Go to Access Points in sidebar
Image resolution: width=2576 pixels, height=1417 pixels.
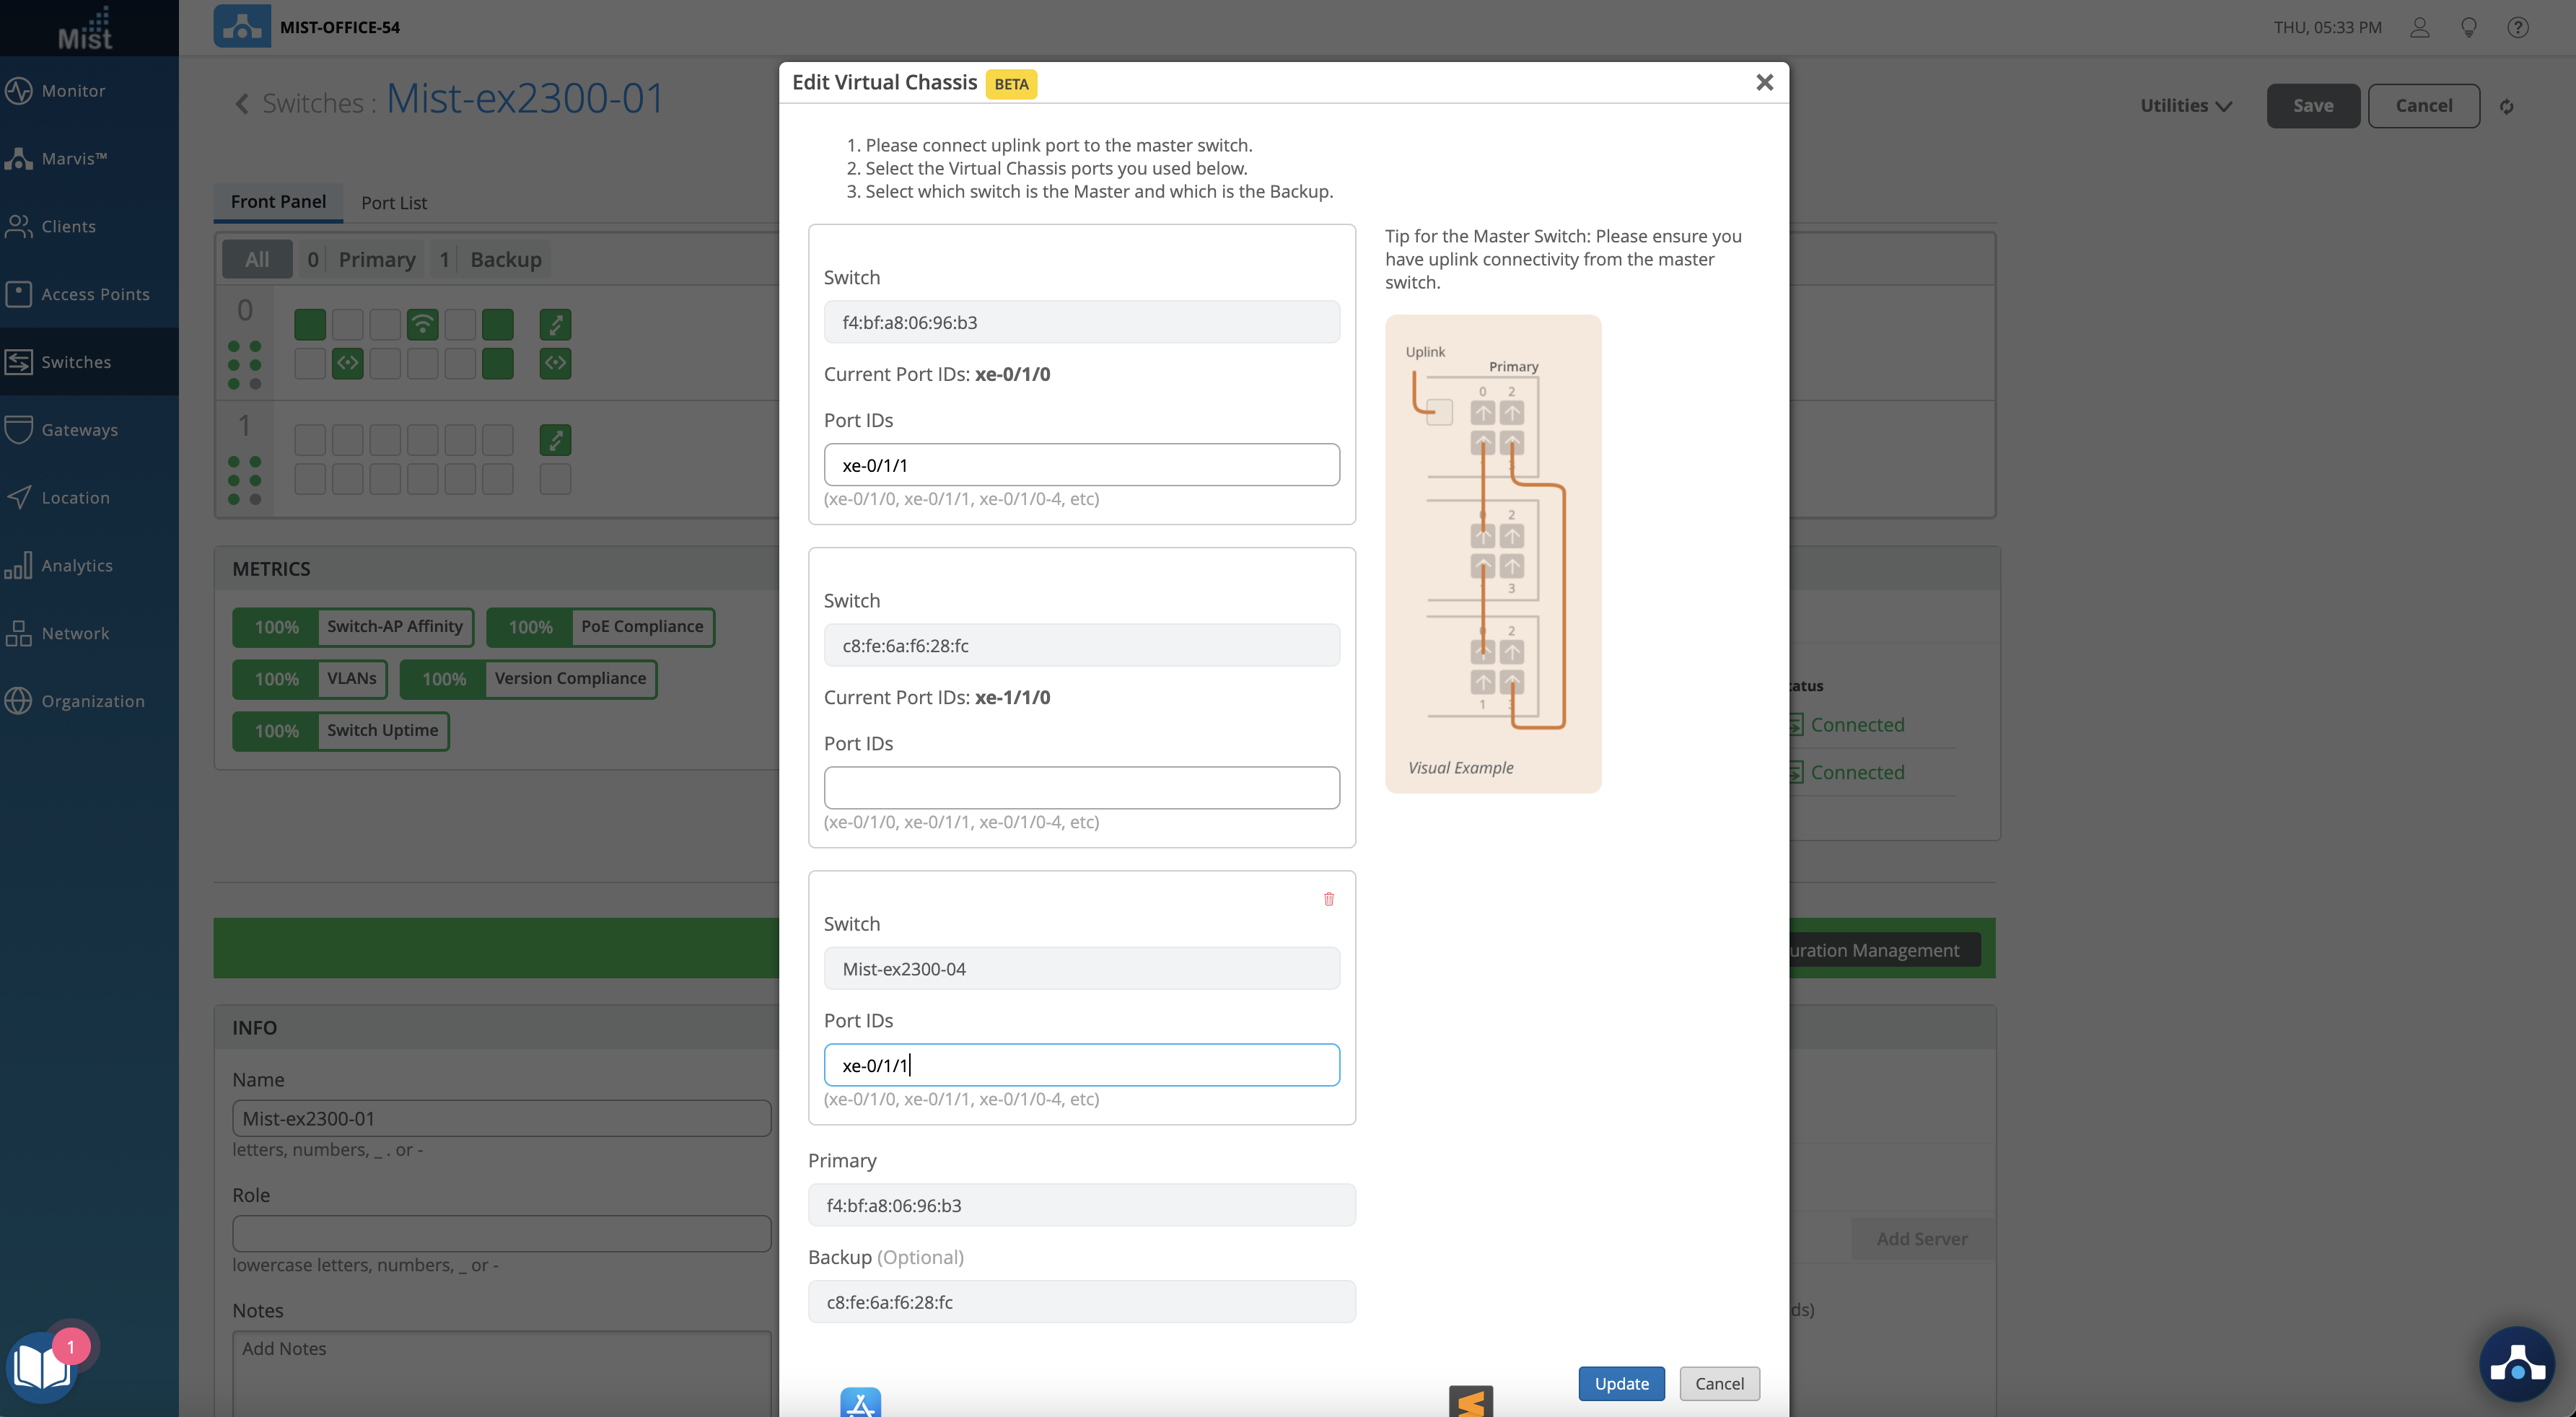coord(95,294)
